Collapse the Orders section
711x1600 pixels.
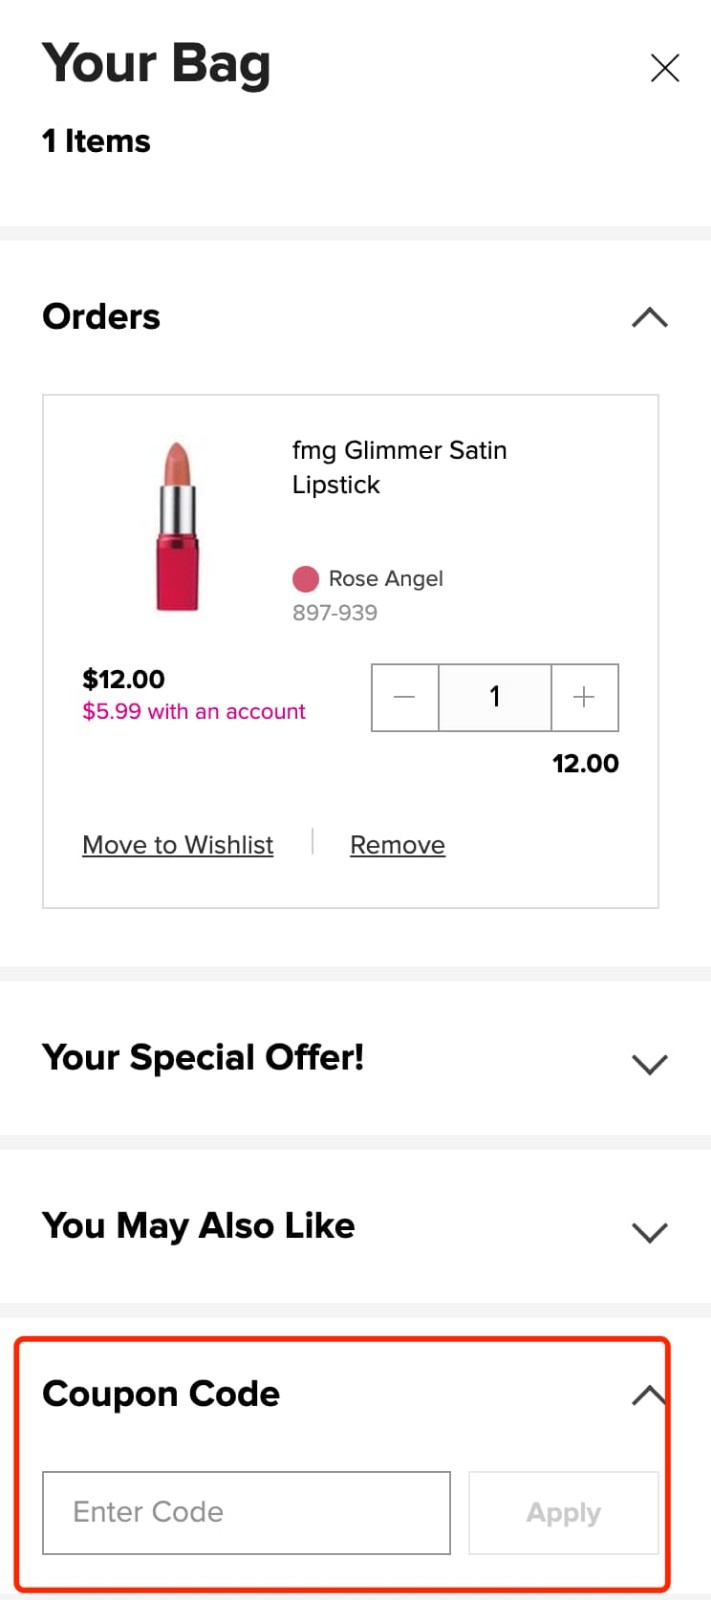pyautogui.click(x=649, y=317)
